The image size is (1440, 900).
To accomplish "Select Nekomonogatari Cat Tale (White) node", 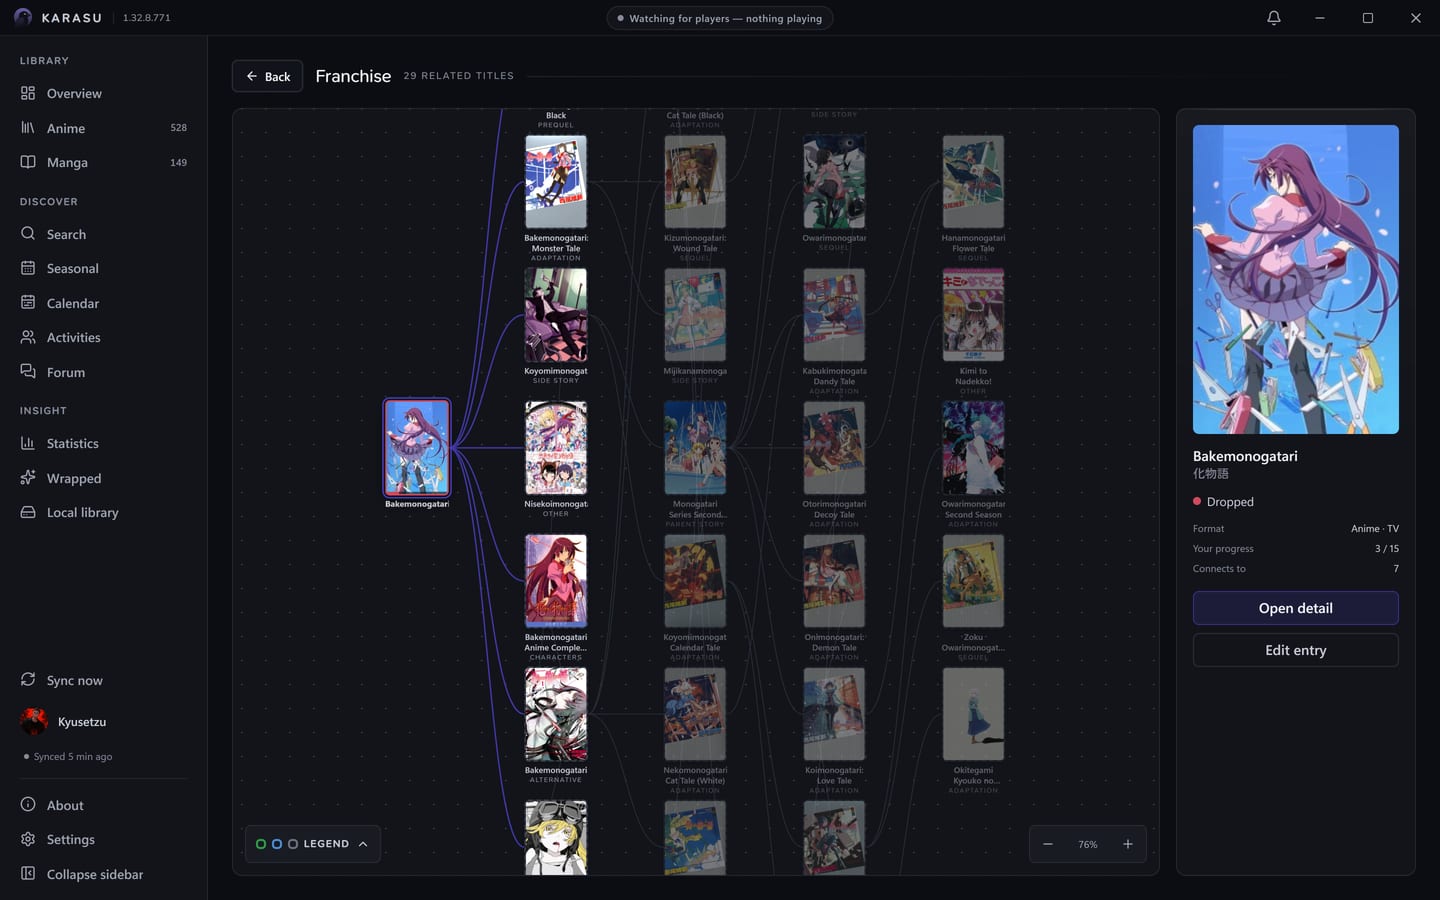I will pyautogui.click(x=695, y=714).
